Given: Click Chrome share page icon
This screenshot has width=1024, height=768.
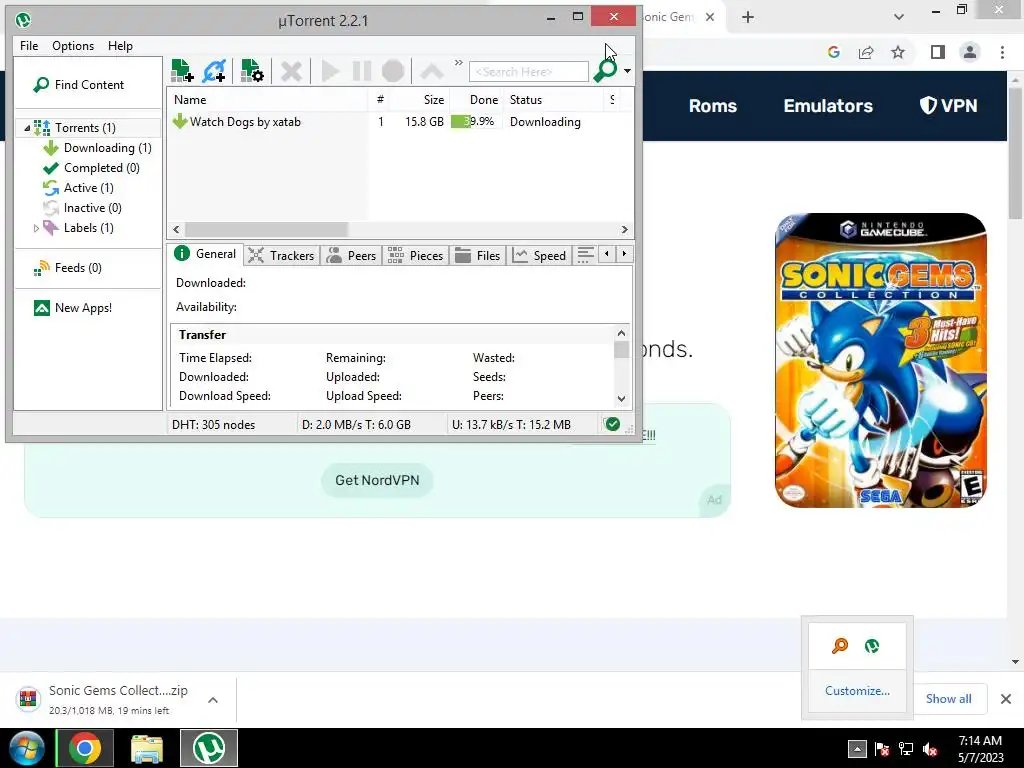Looking at the screenshot, I should click(x=866, y=52).
